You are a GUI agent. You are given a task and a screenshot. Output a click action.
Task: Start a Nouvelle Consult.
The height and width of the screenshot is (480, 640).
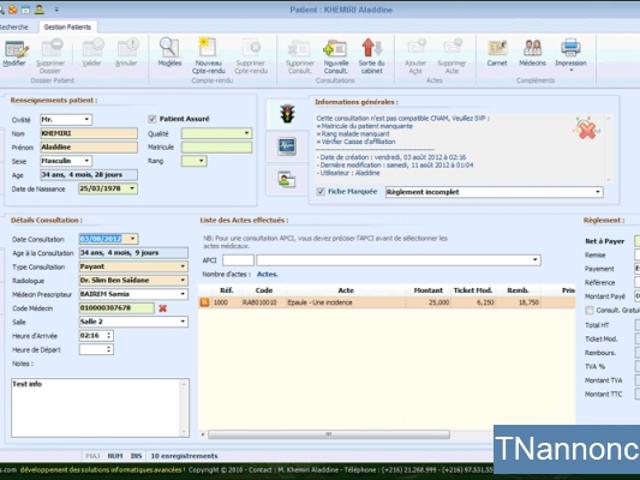pos(335,49)
